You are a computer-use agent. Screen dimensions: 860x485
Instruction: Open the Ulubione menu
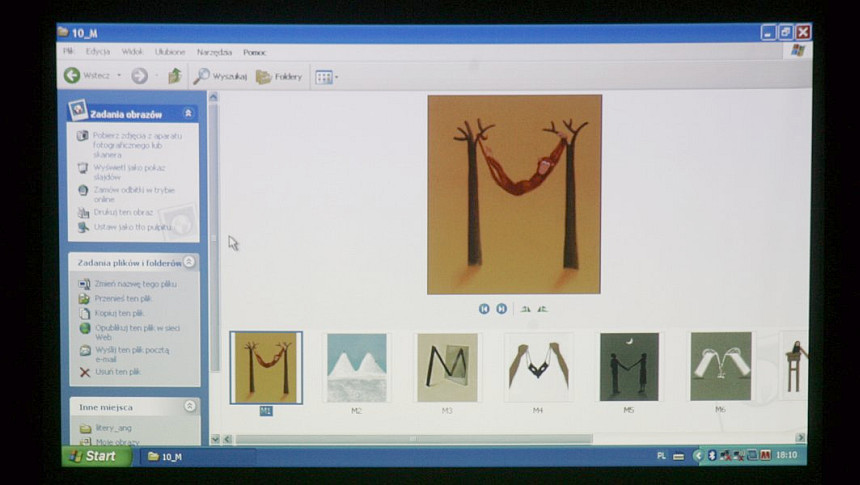tap(170, 52)
